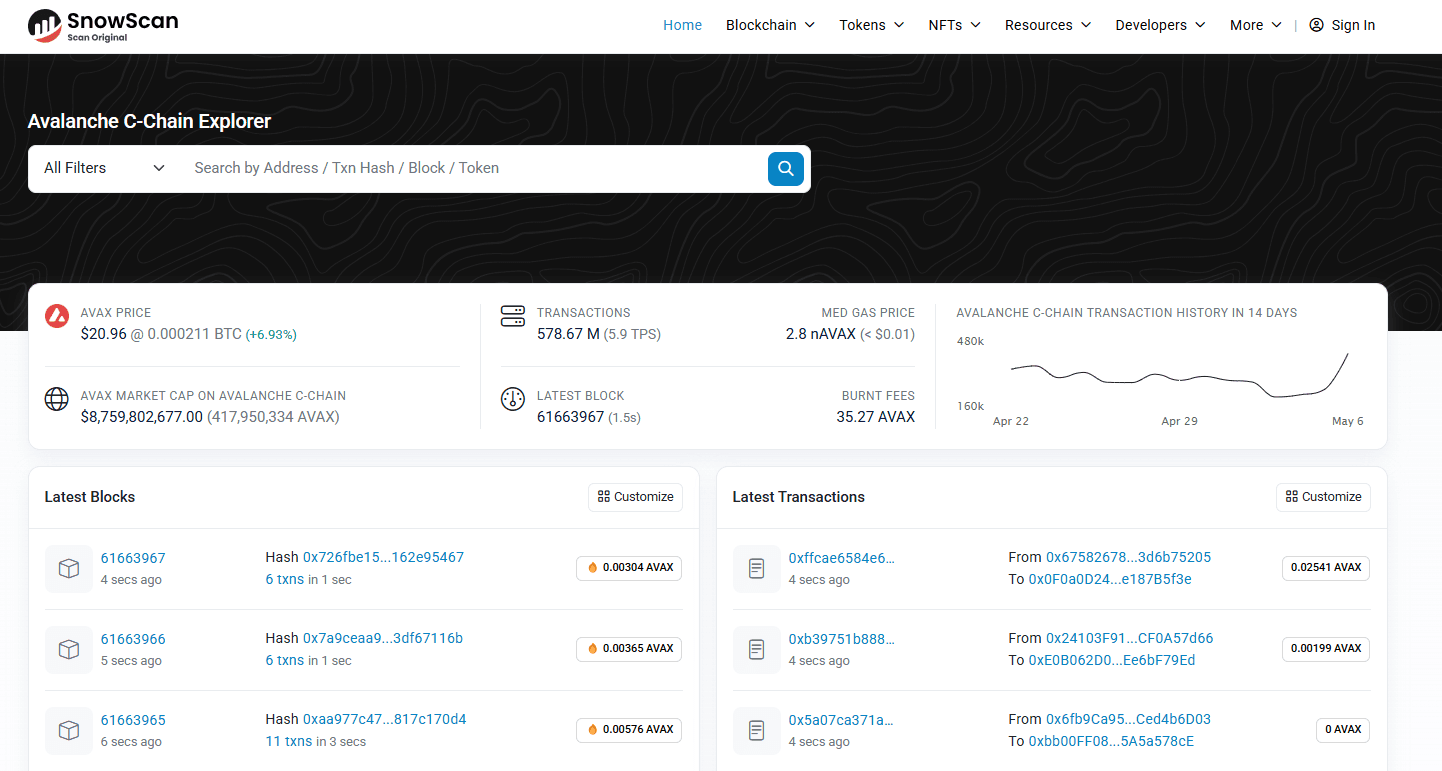
Task: View 6 txns of block 61663966
Action: tap(284, 660)
